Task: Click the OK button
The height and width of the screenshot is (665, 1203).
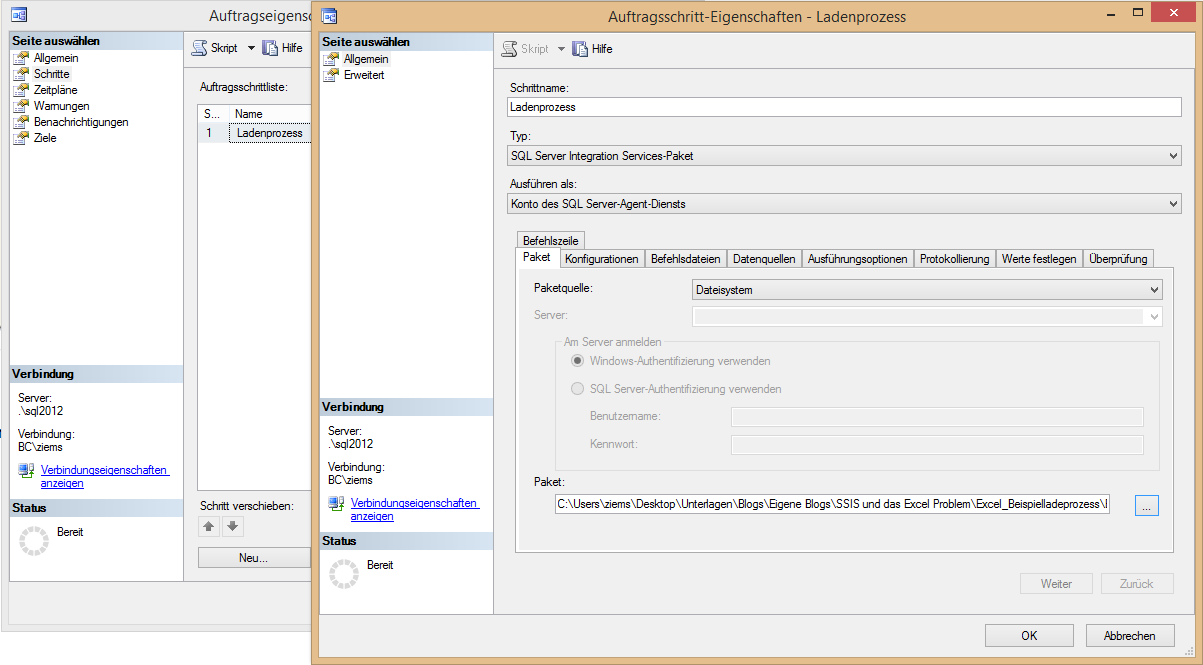Action: pyautogui.click(x=1029, y=636)
